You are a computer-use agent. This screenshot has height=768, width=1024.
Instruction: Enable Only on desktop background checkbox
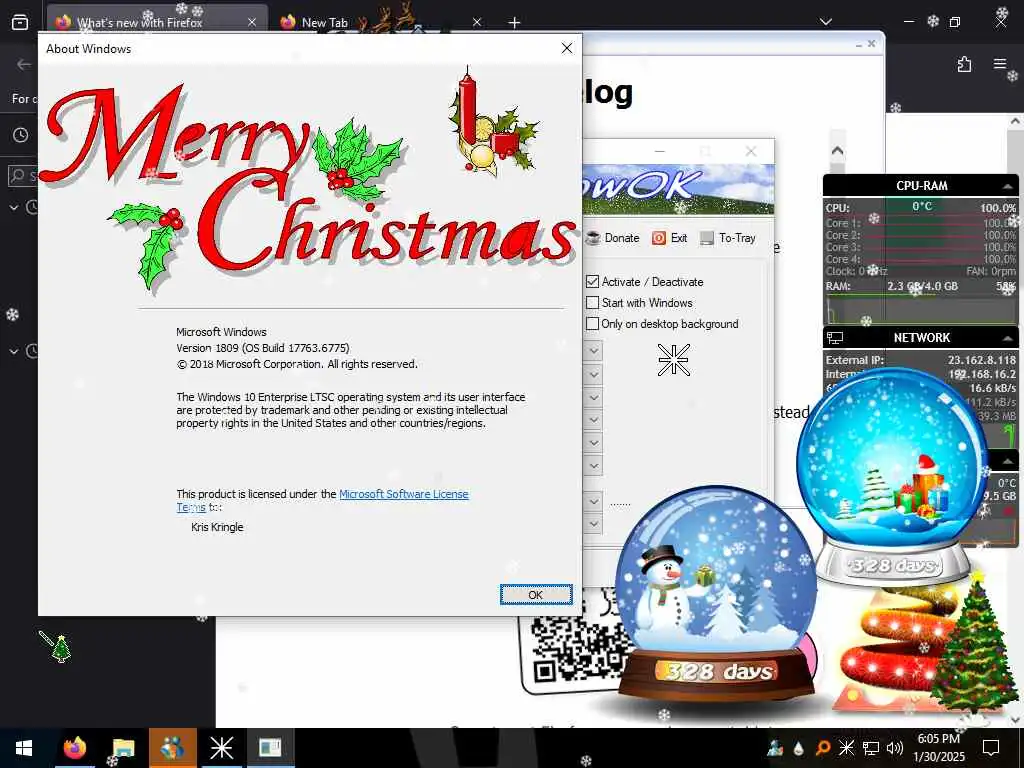point(592,323)
